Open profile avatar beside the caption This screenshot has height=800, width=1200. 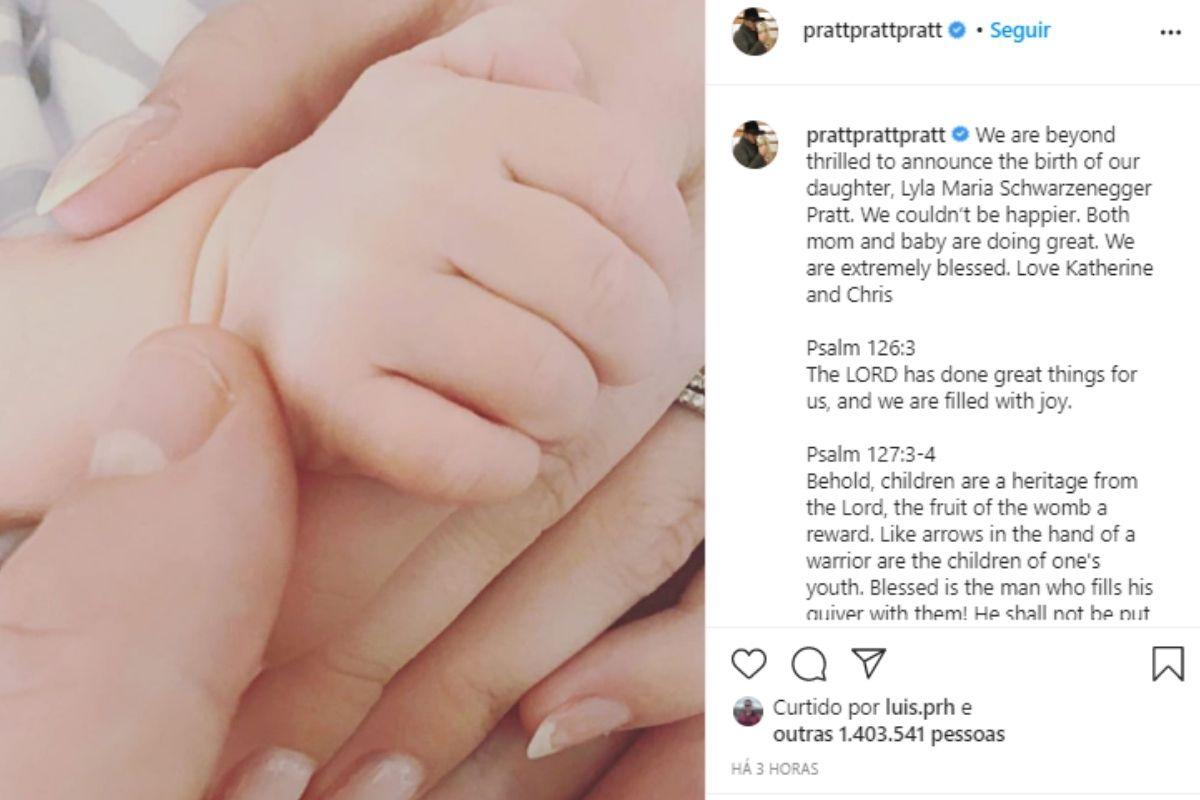pyautogui.click(x=755, y=145)
